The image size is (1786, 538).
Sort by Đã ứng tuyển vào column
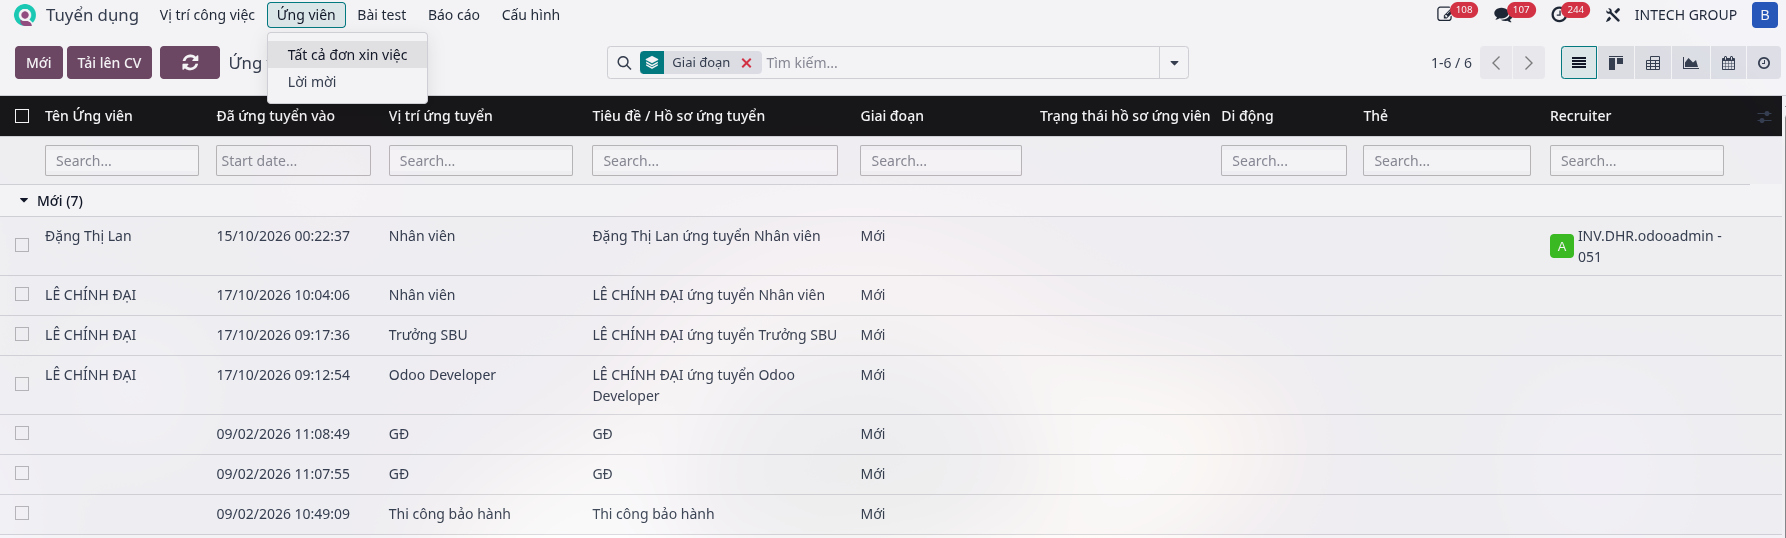[x=275, y=116]
